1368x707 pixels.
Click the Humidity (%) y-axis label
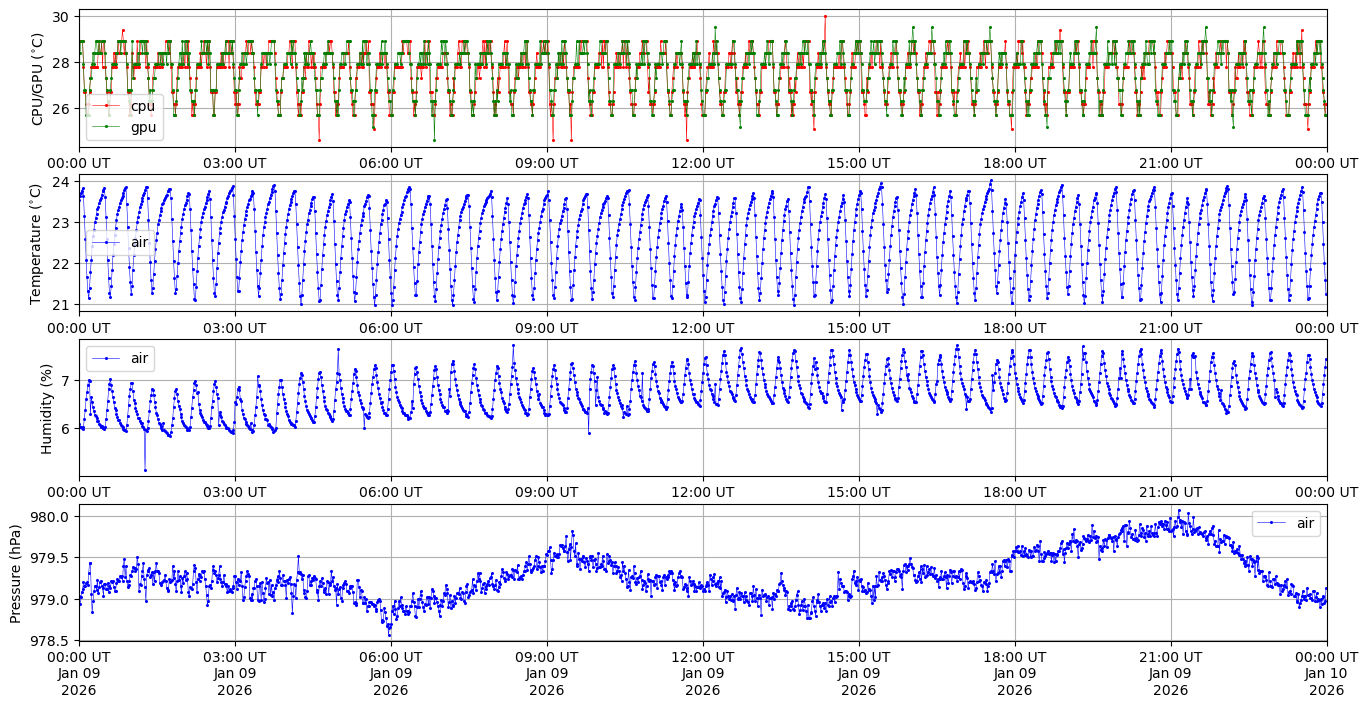coord(46,408)
